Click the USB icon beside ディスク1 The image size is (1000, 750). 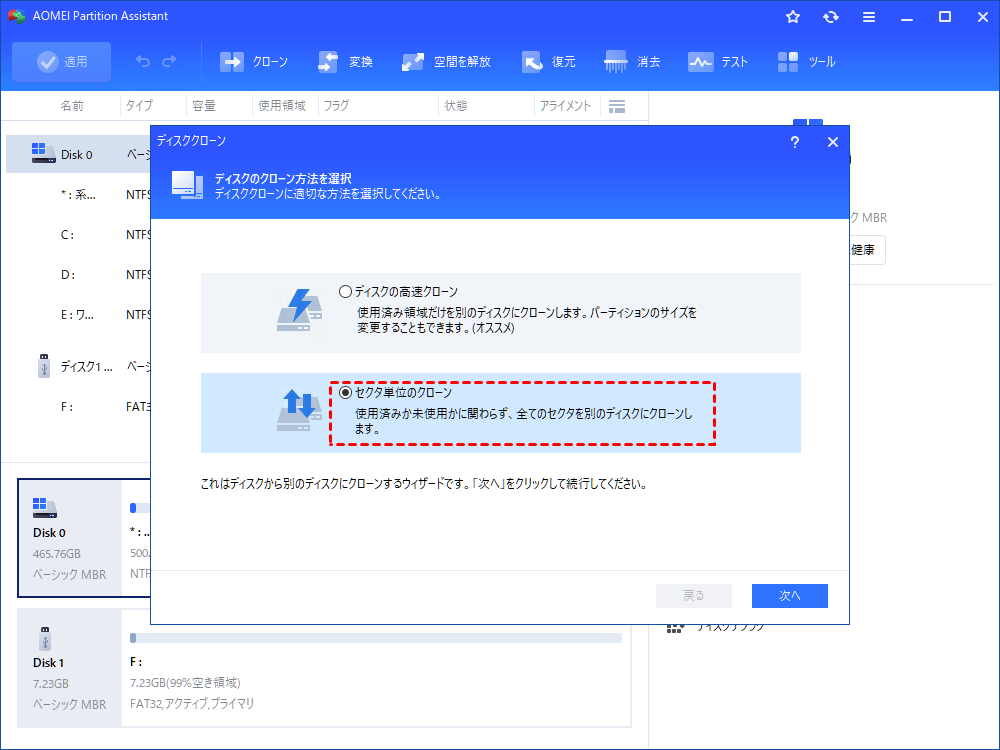coord(43,366)
